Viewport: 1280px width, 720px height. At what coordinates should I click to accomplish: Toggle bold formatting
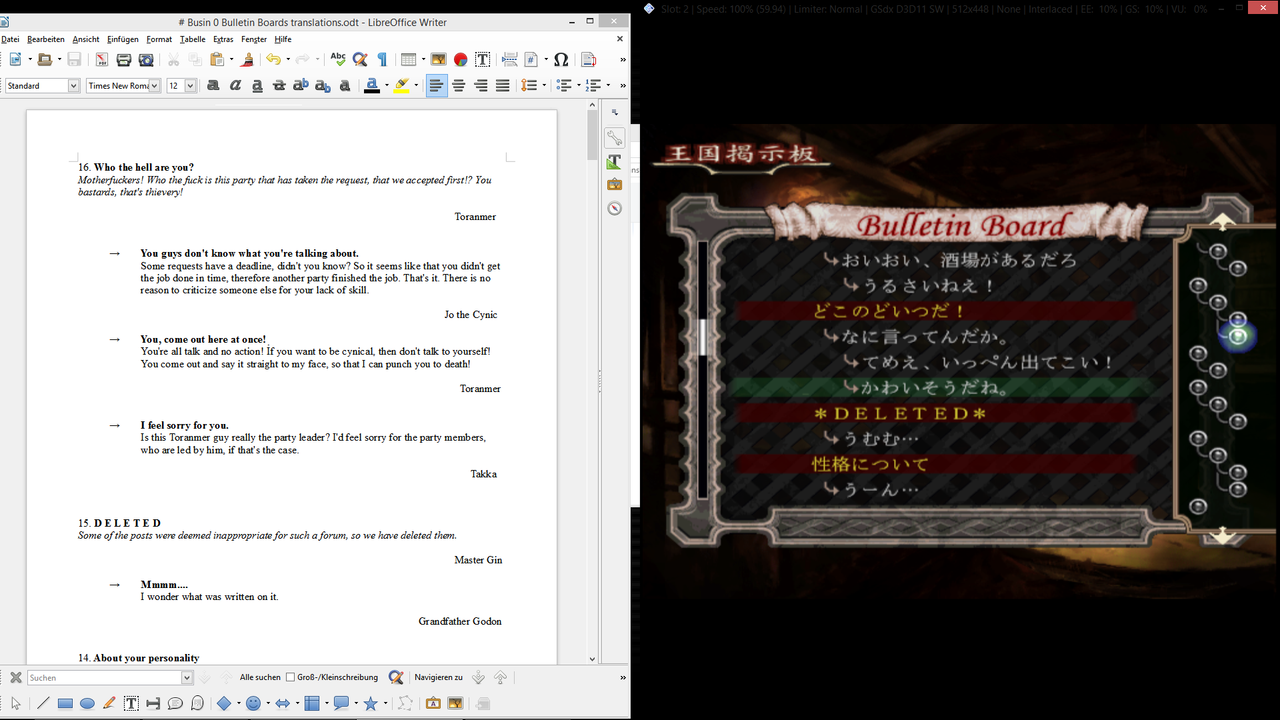(213, 86)
